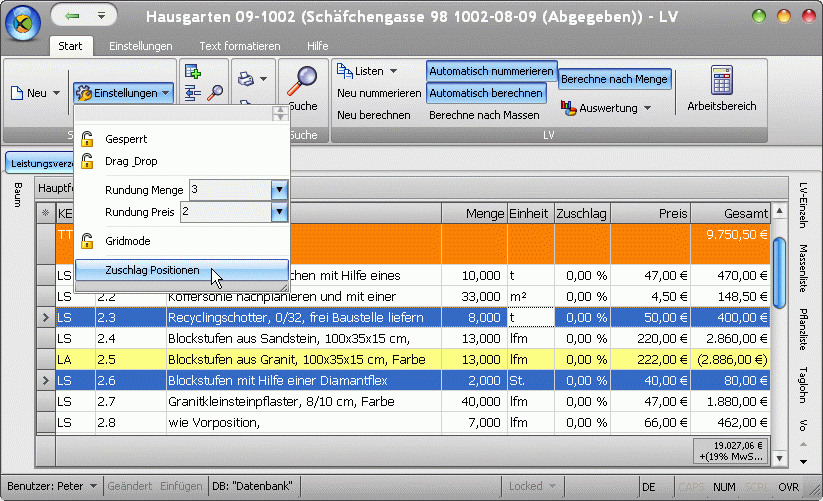Open the Rundung Menge combo arrow
Screen dimensions: 823x501
pos(279,189)
